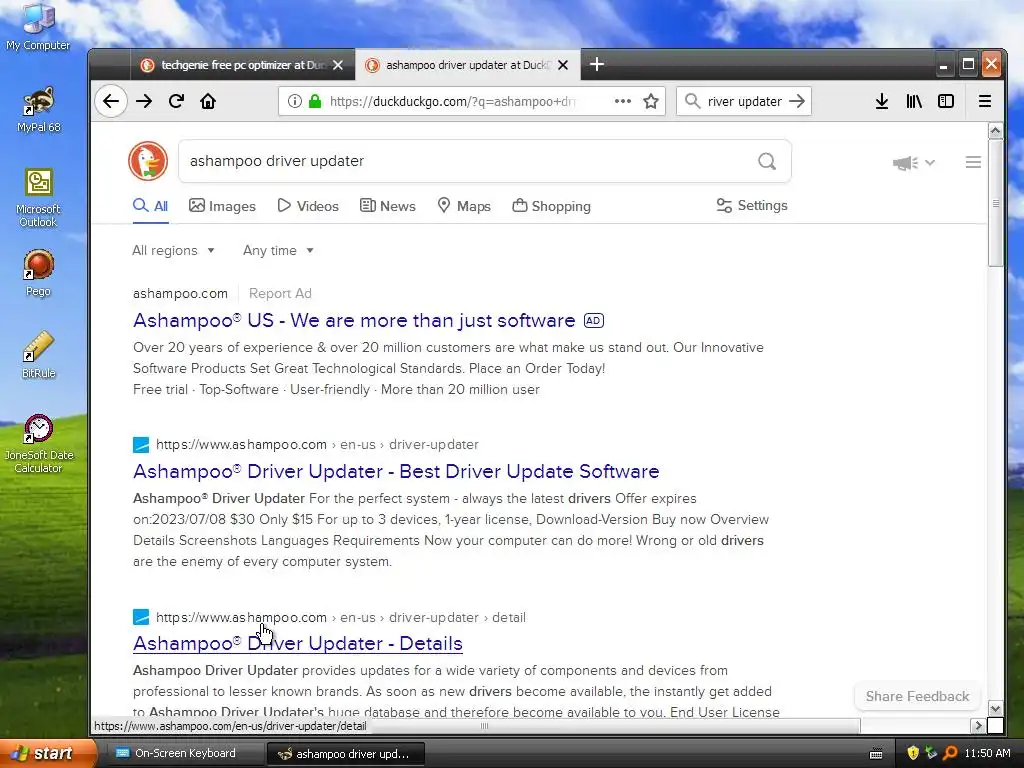Close the techgenie free pc optimizer tab

[338, 65]
